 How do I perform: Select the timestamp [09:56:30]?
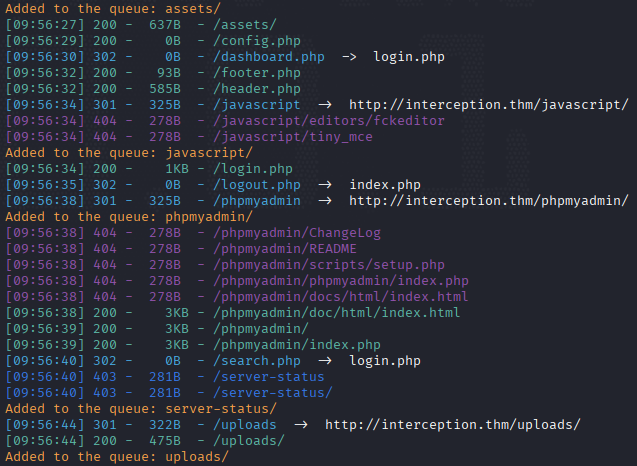45,57
